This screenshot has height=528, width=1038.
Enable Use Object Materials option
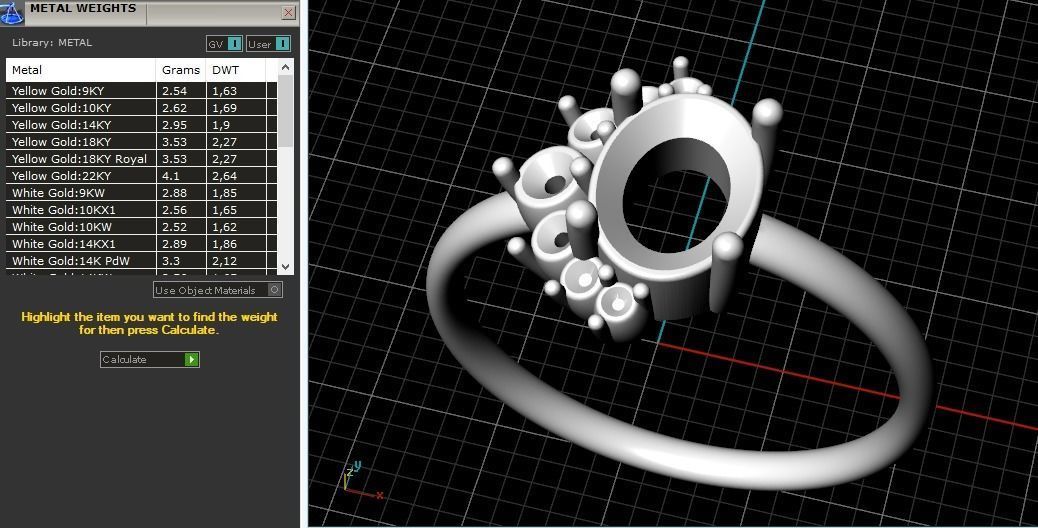point(218,290)
